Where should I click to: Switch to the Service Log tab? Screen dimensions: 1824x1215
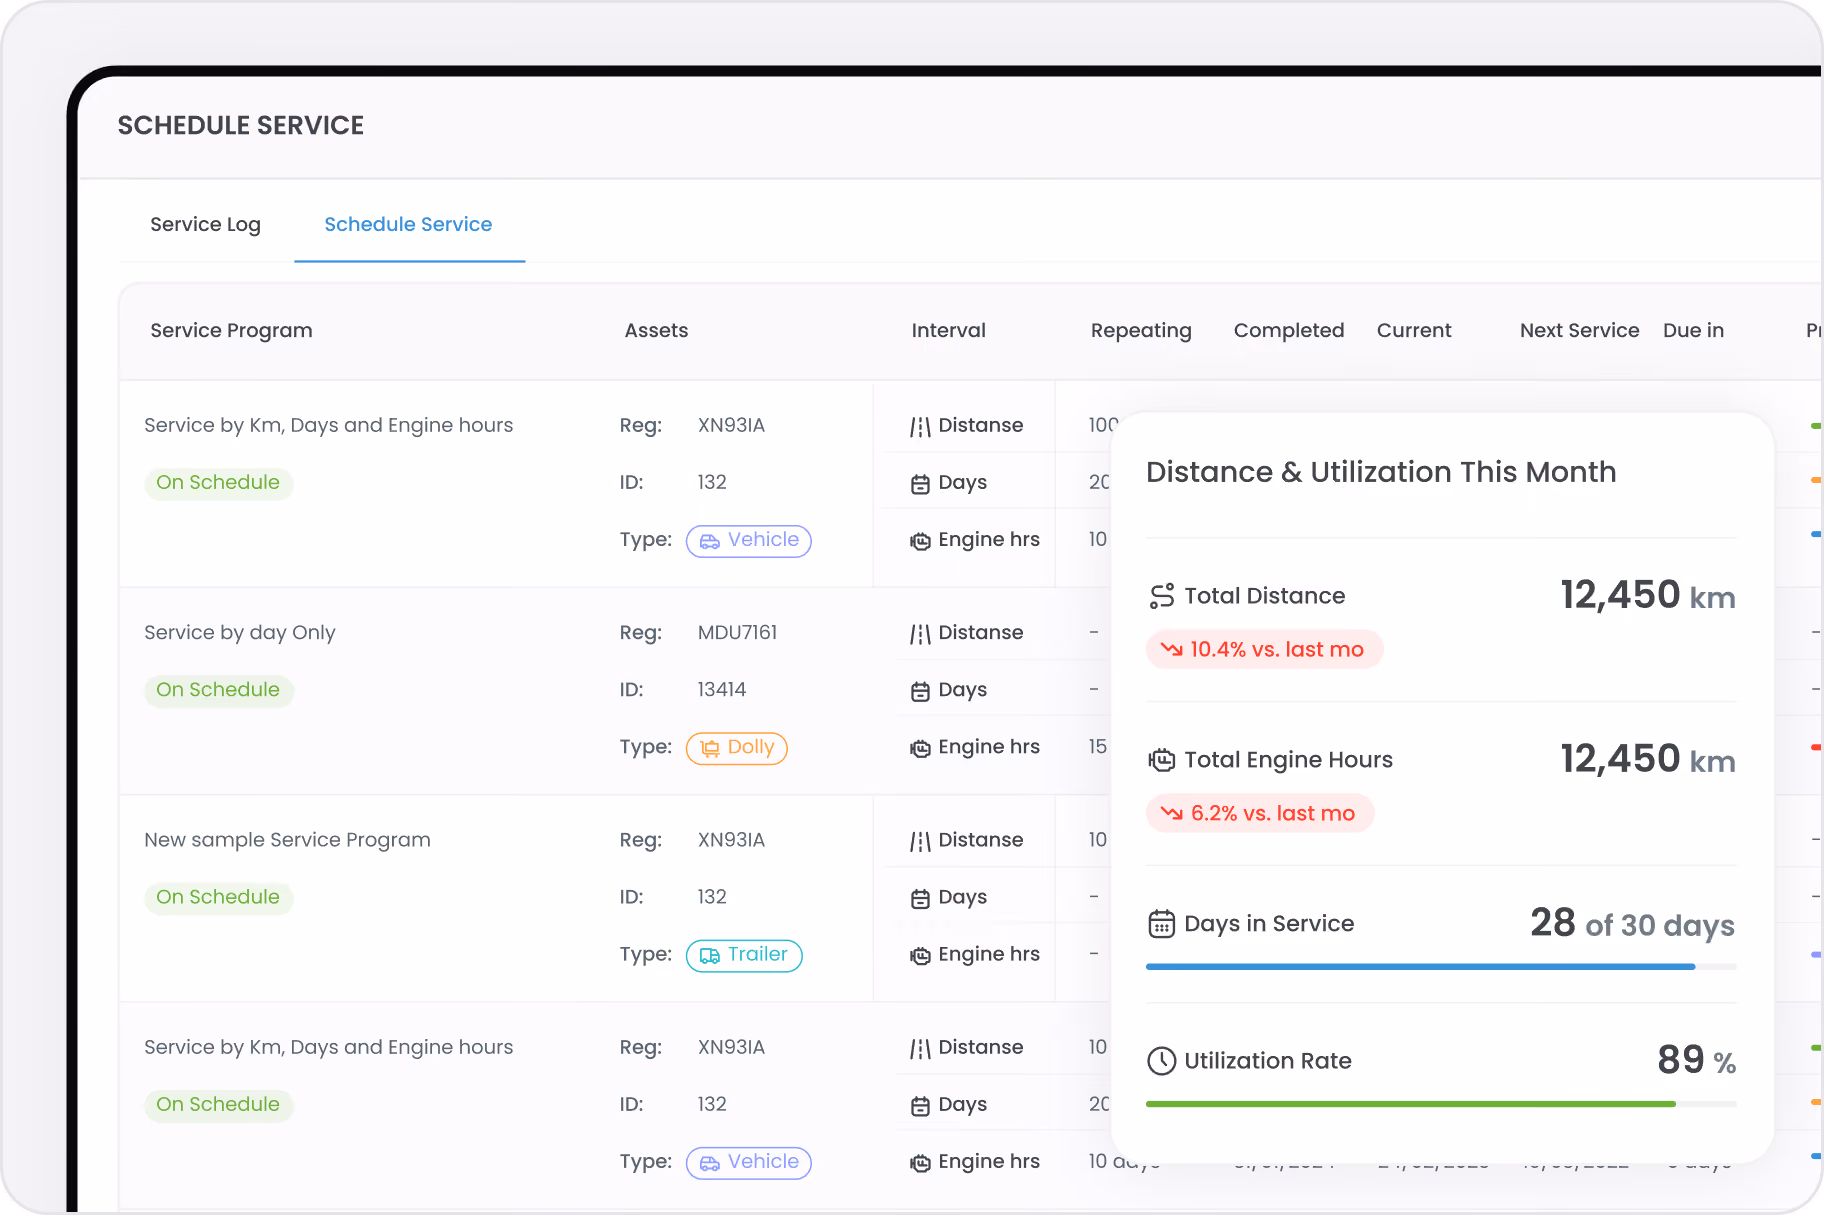[205, 224]
